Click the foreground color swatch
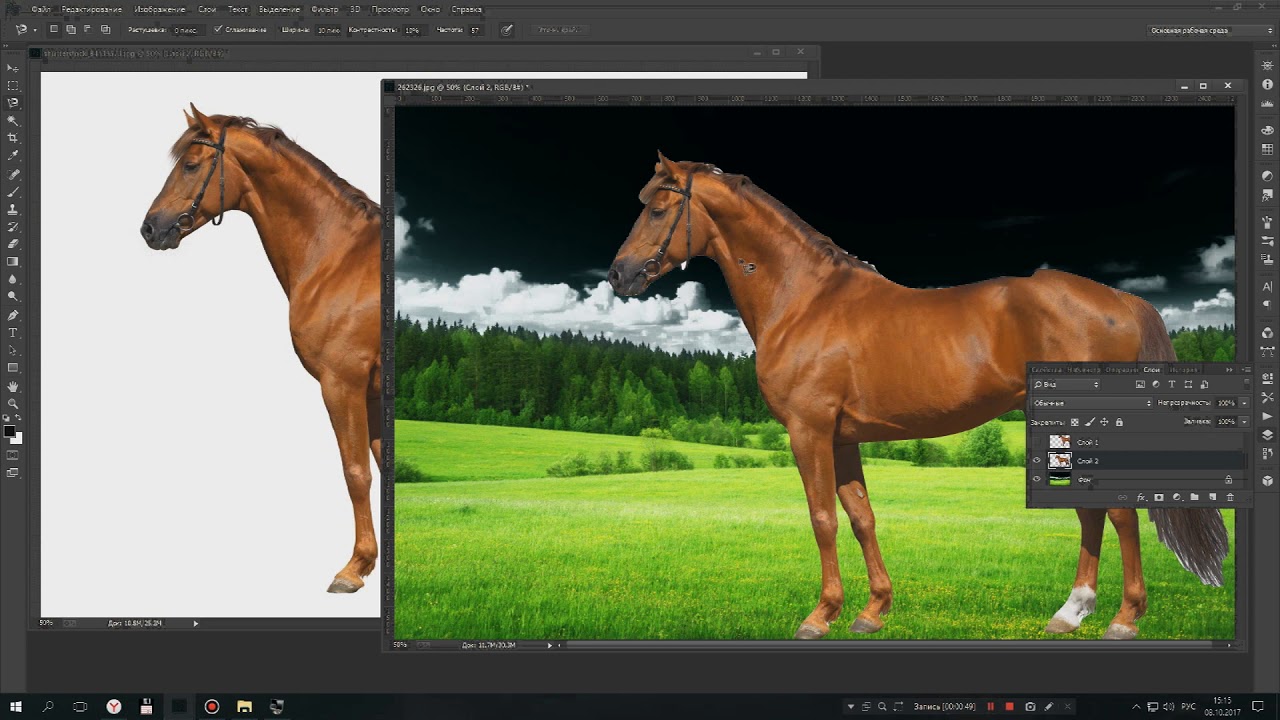 pos(9,432)
